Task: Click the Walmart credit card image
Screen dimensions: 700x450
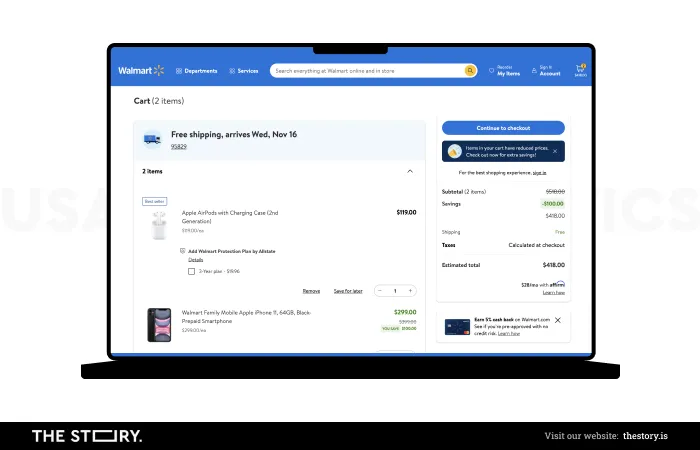Action: pos(457,327)
